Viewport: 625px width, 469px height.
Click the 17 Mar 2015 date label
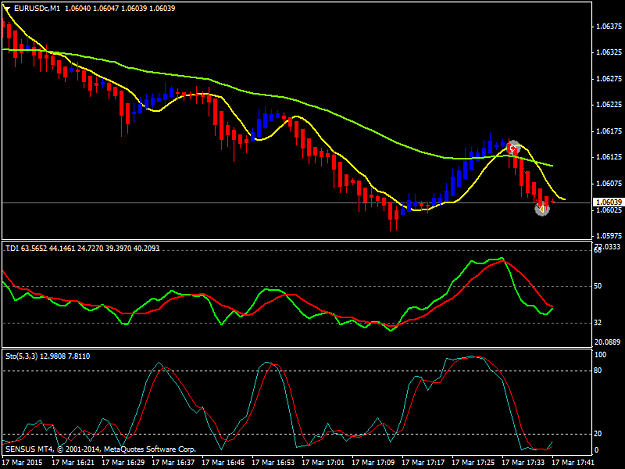(22, 462)
